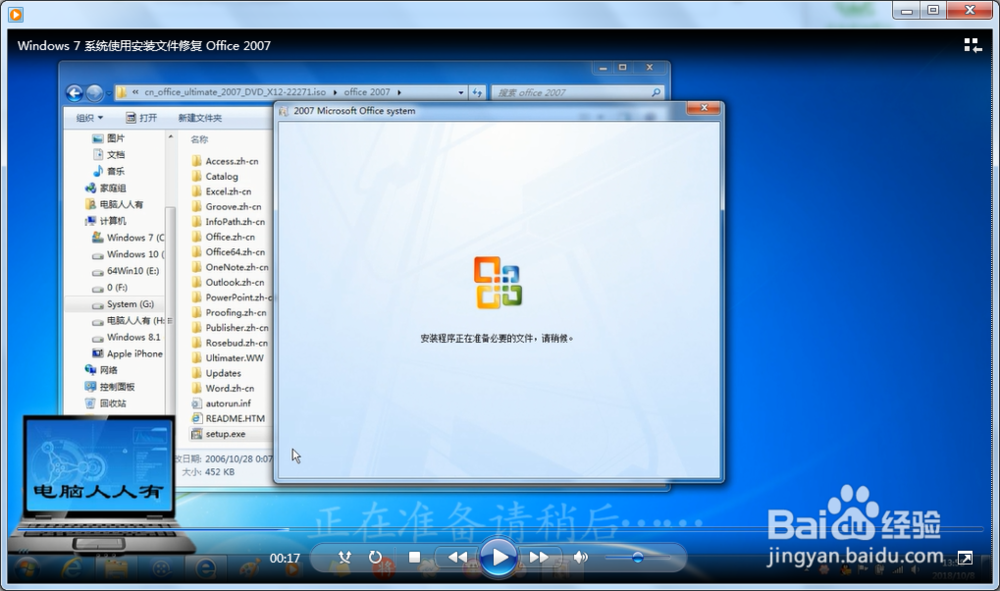Click the volume slider handle

(x=637, y=557)
